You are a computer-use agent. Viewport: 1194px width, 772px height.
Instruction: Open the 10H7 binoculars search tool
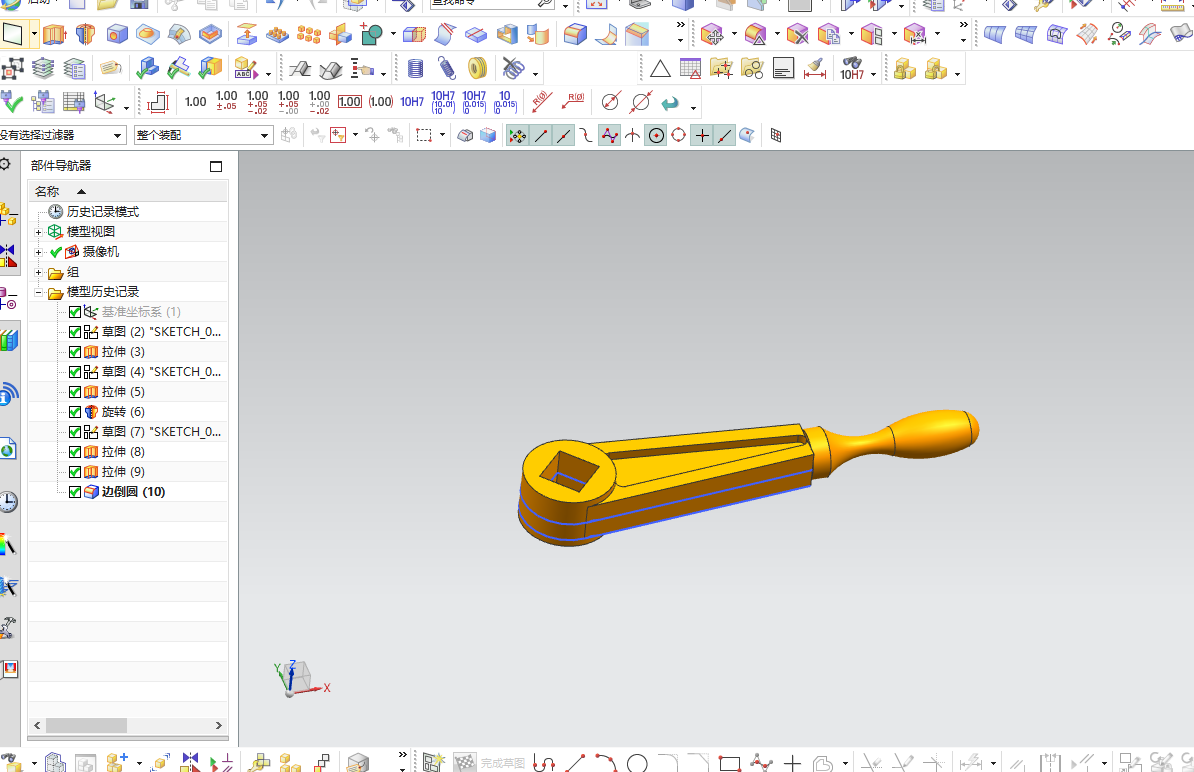(852, 68)
